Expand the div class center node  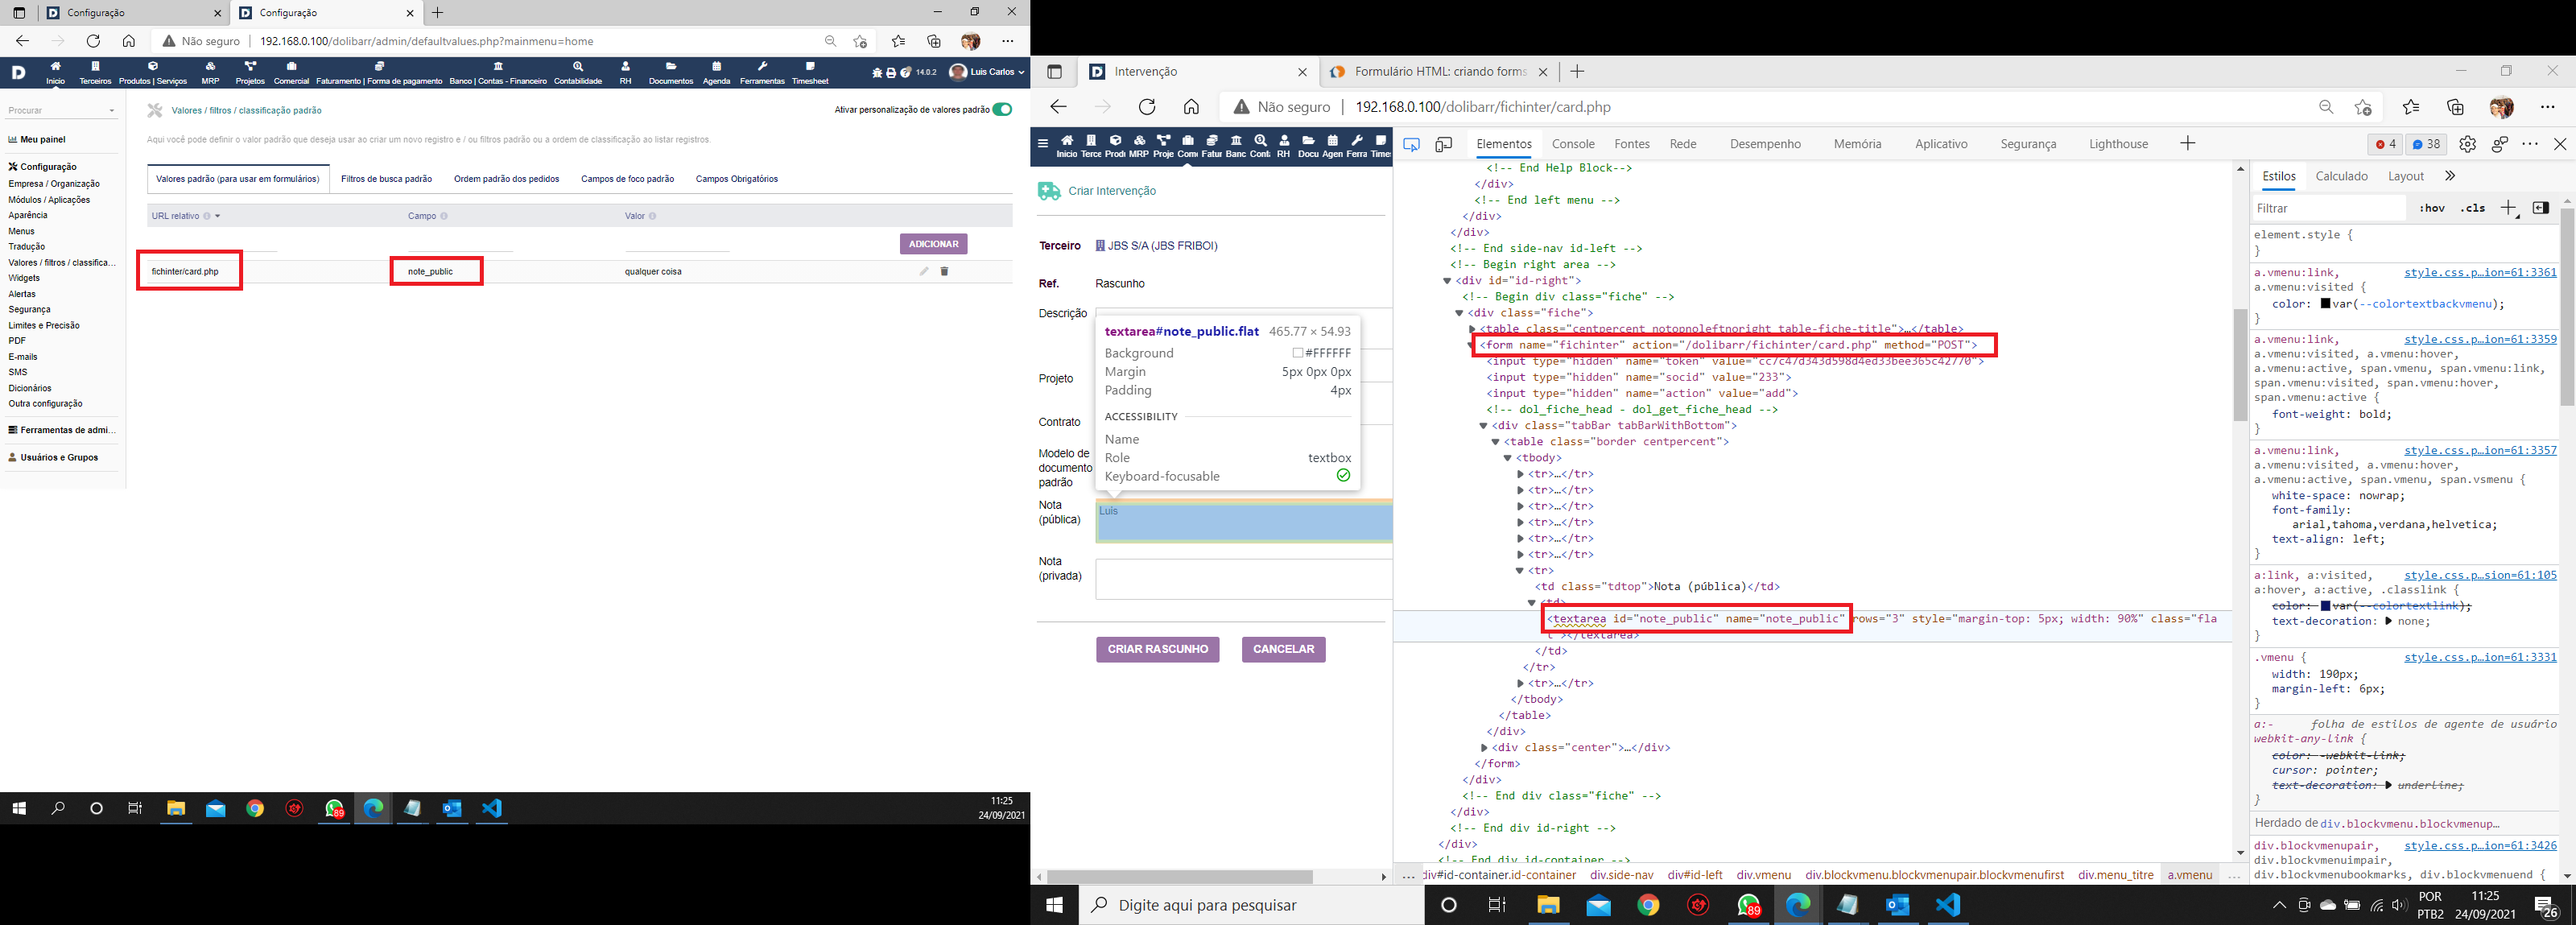[1484, 748]
